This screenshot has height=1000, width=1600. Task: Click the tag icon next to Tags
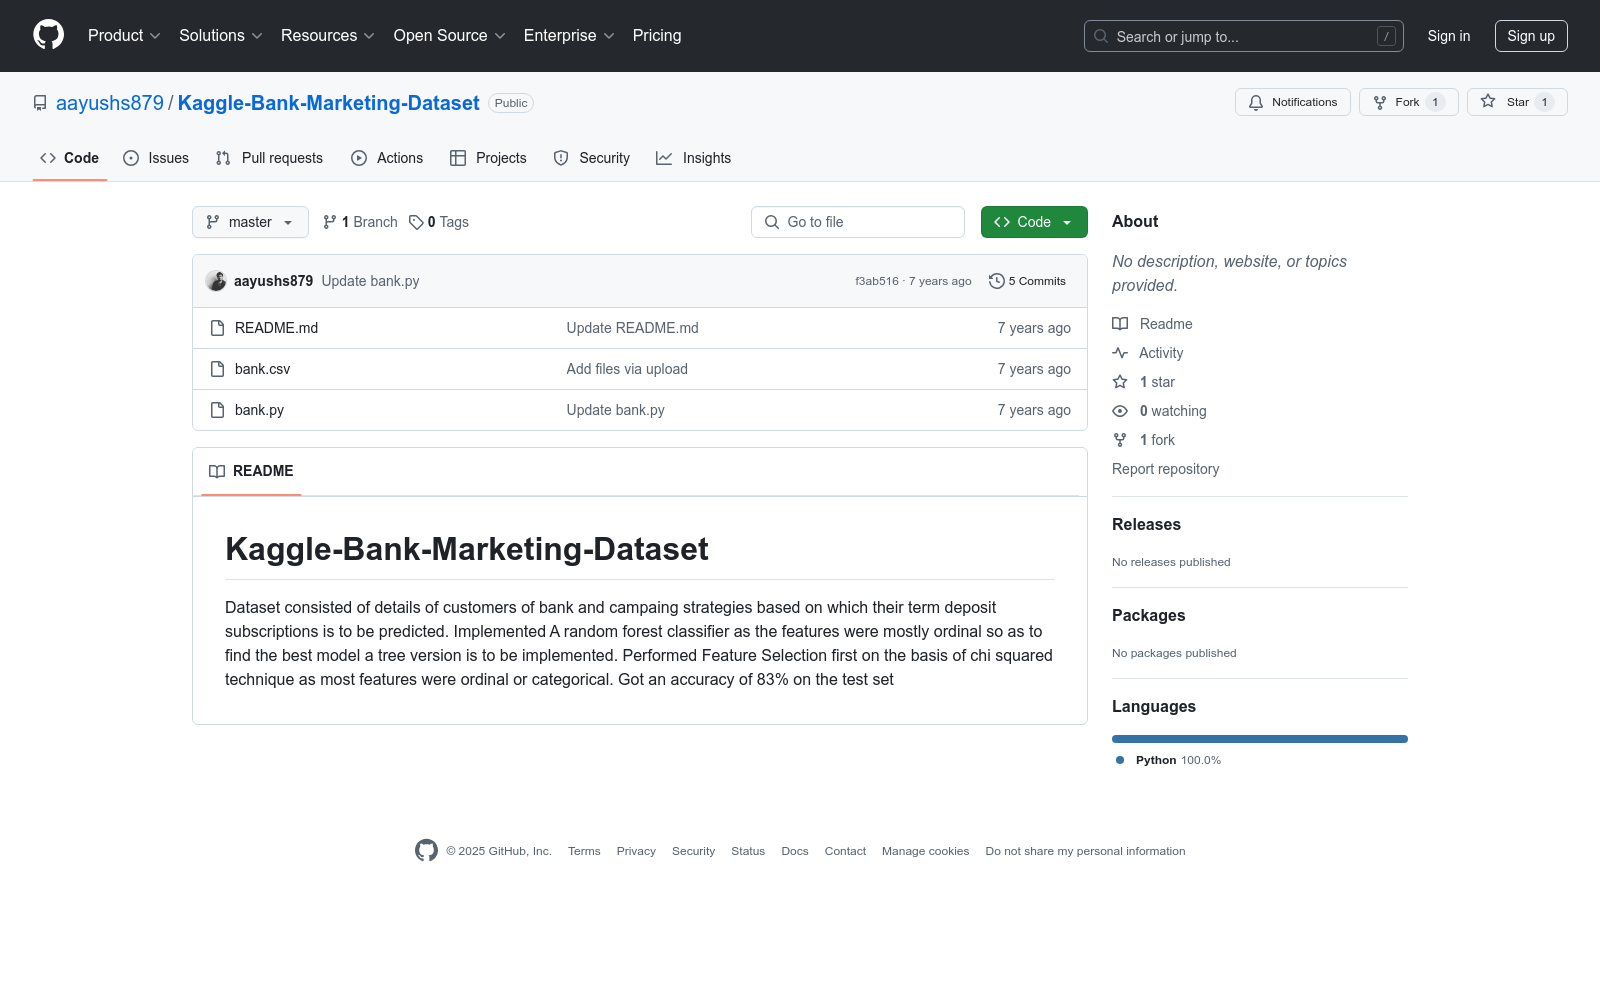[x=416, y=222]
